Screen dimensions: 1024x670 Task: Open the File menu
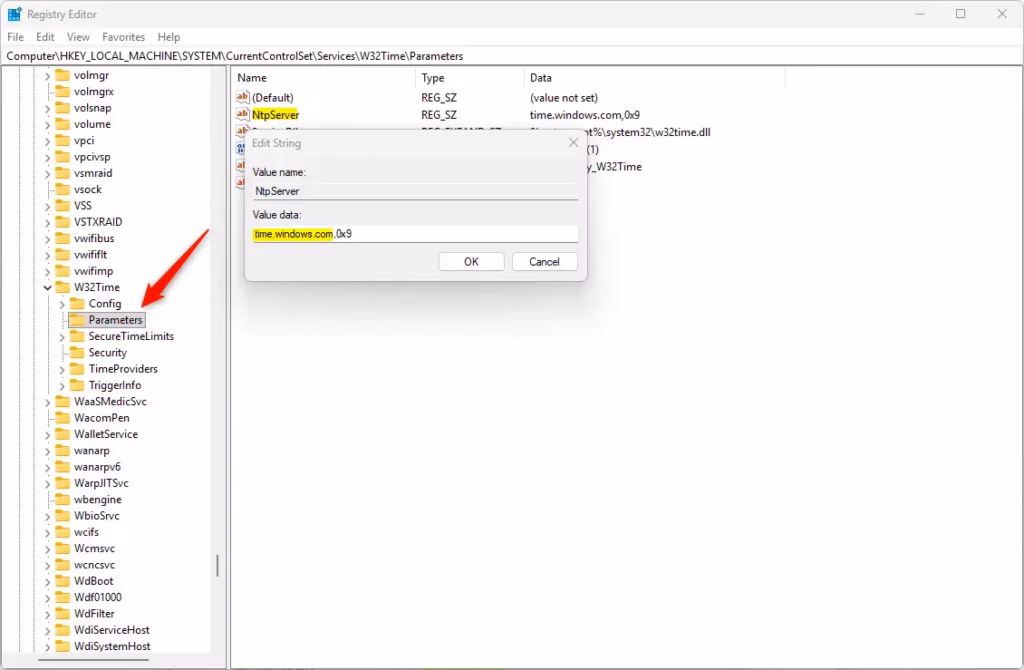click(x=15, y=37)
